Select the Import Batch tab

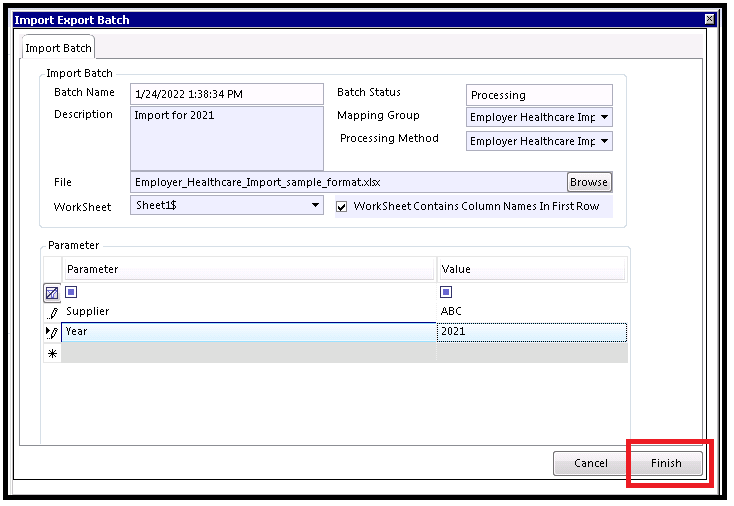coord(59,48)
